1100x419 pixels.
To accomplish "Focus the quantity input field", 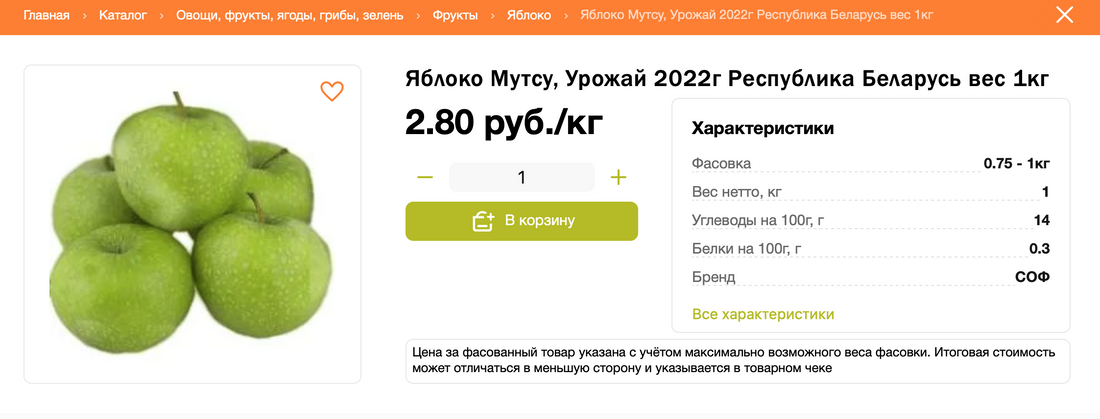I will (x=521, y=178).
